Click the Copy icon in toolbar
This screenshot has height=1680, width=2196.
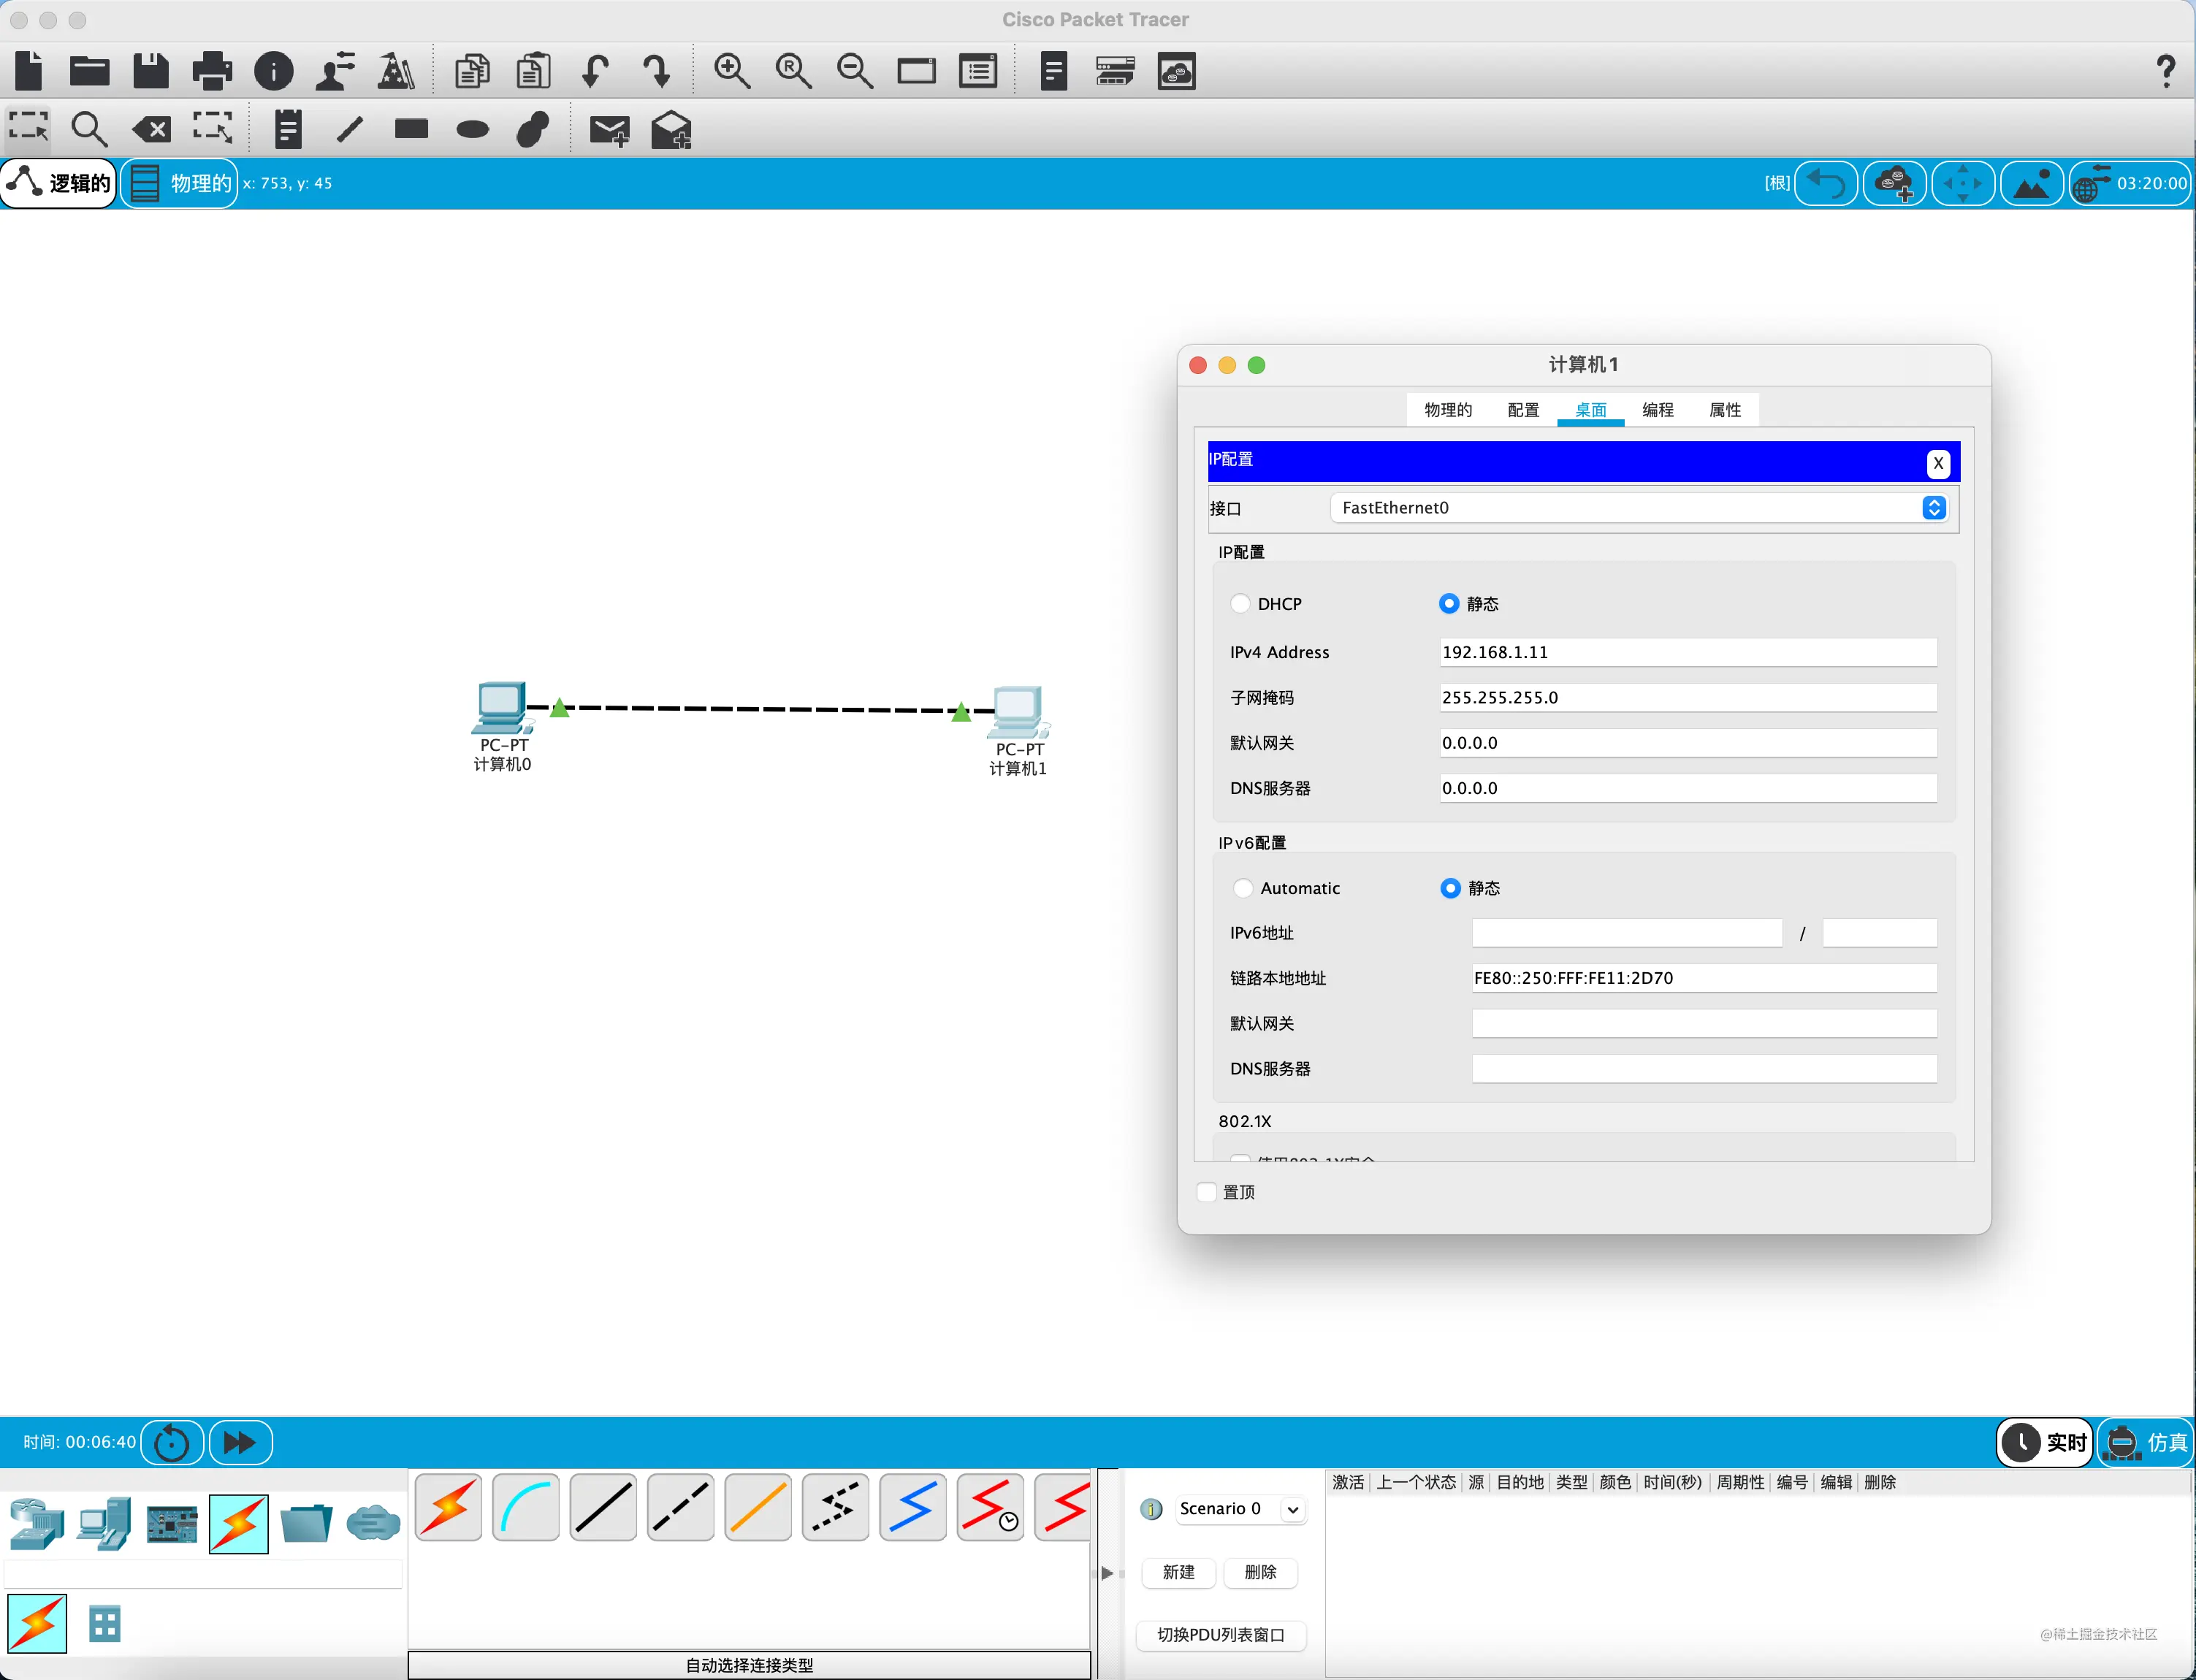(472, 71)
